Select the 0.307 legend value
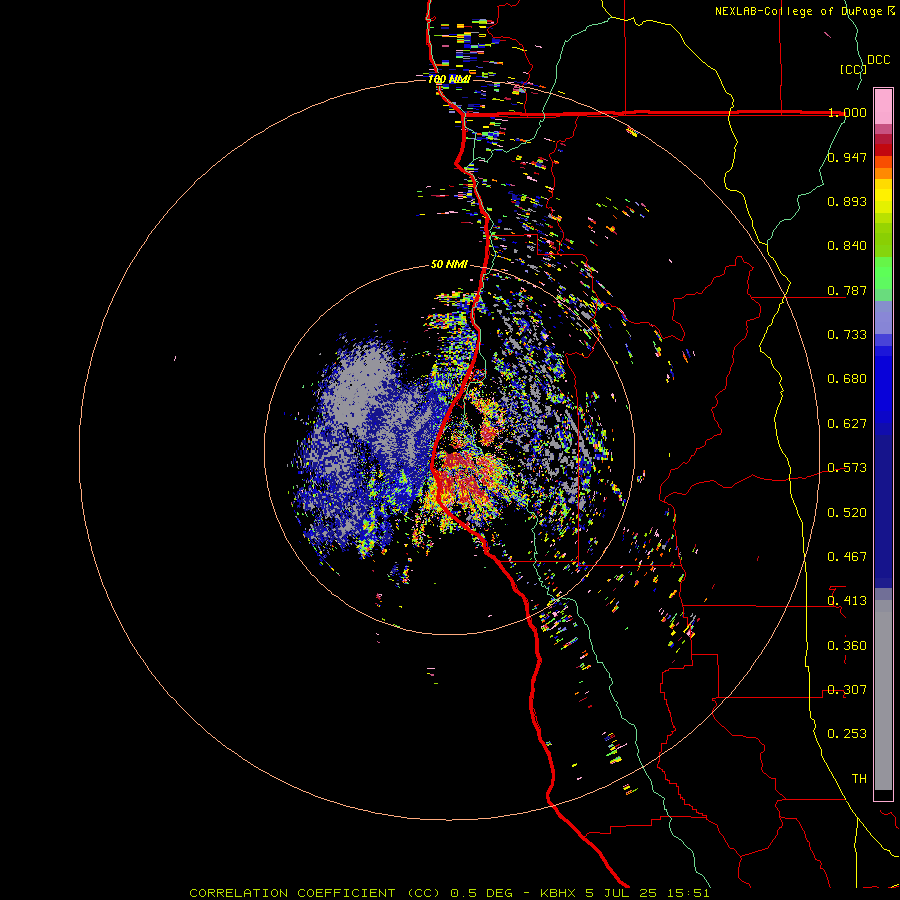Screen dimensions: 900x900 pos(847,690)
